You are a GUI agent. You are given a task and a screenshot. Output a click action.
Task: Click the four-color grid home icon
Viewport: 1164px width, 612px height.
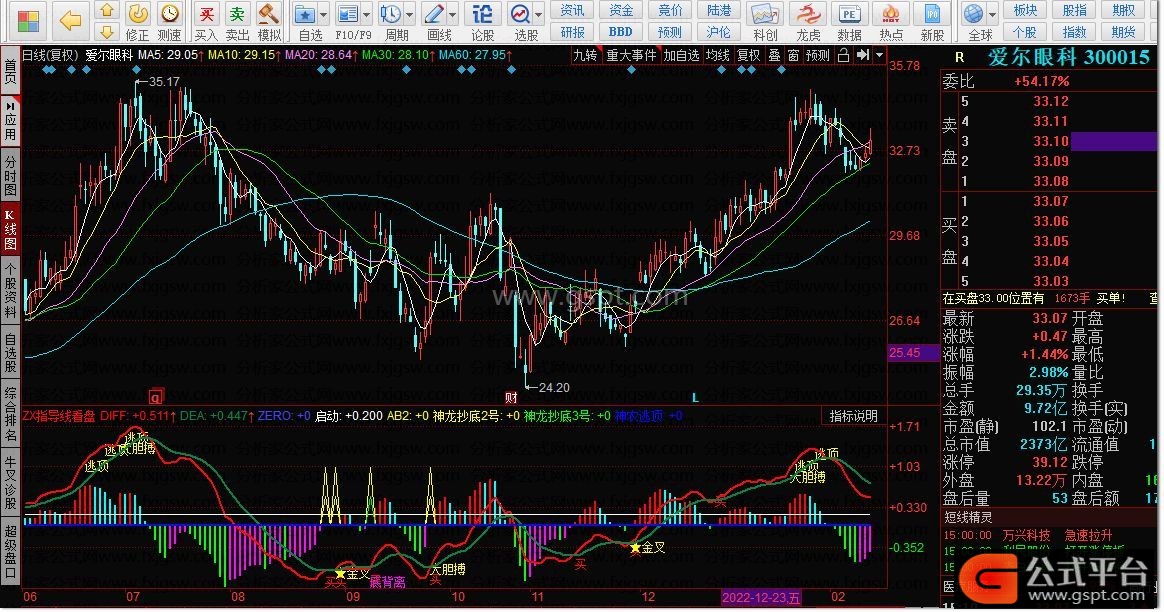click(28, 21)
